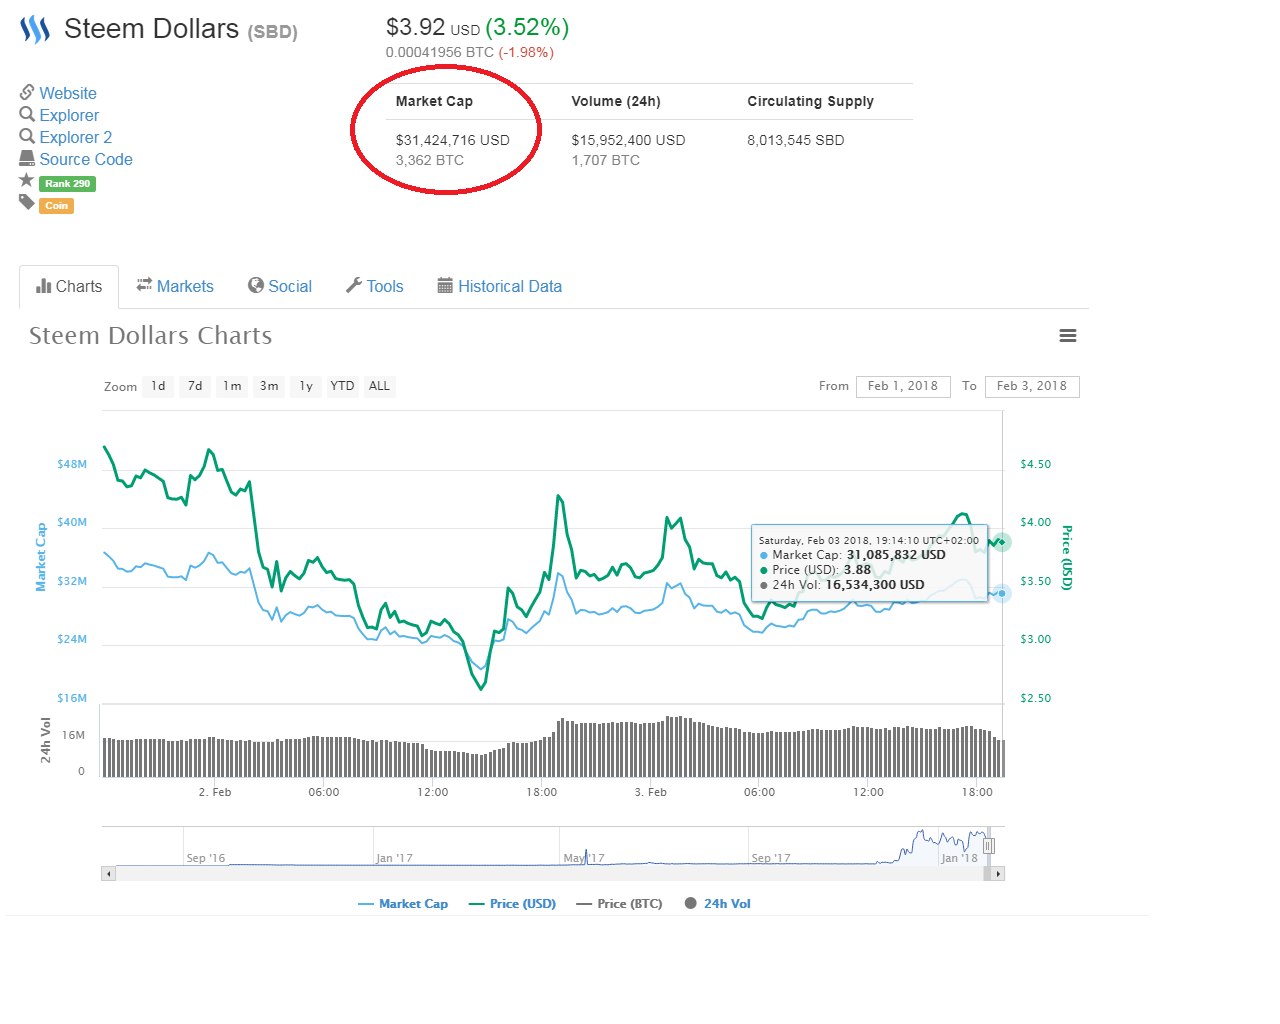Click navigator scrollbar right arrow

pos(997,874)
